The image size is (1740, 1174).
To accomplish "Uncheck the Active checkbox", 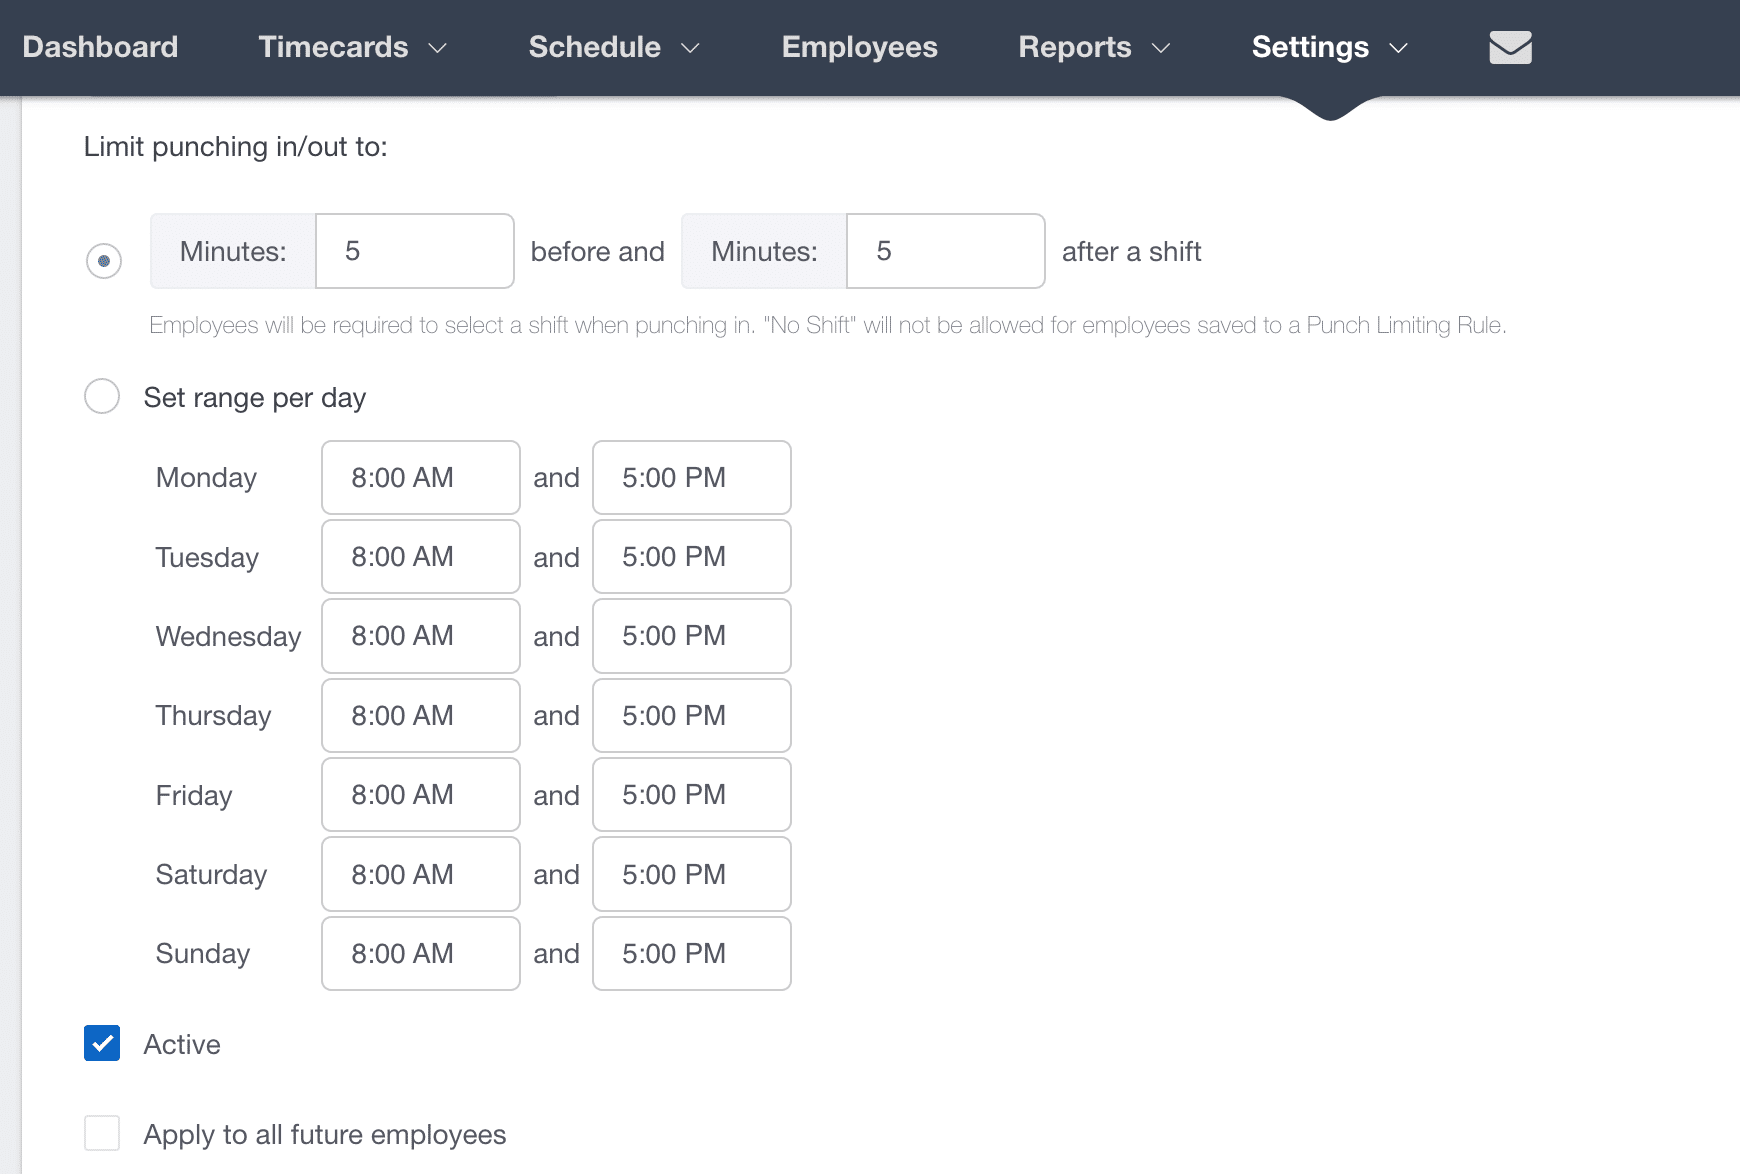I will pyautogui.click(x=101, y=1043).
